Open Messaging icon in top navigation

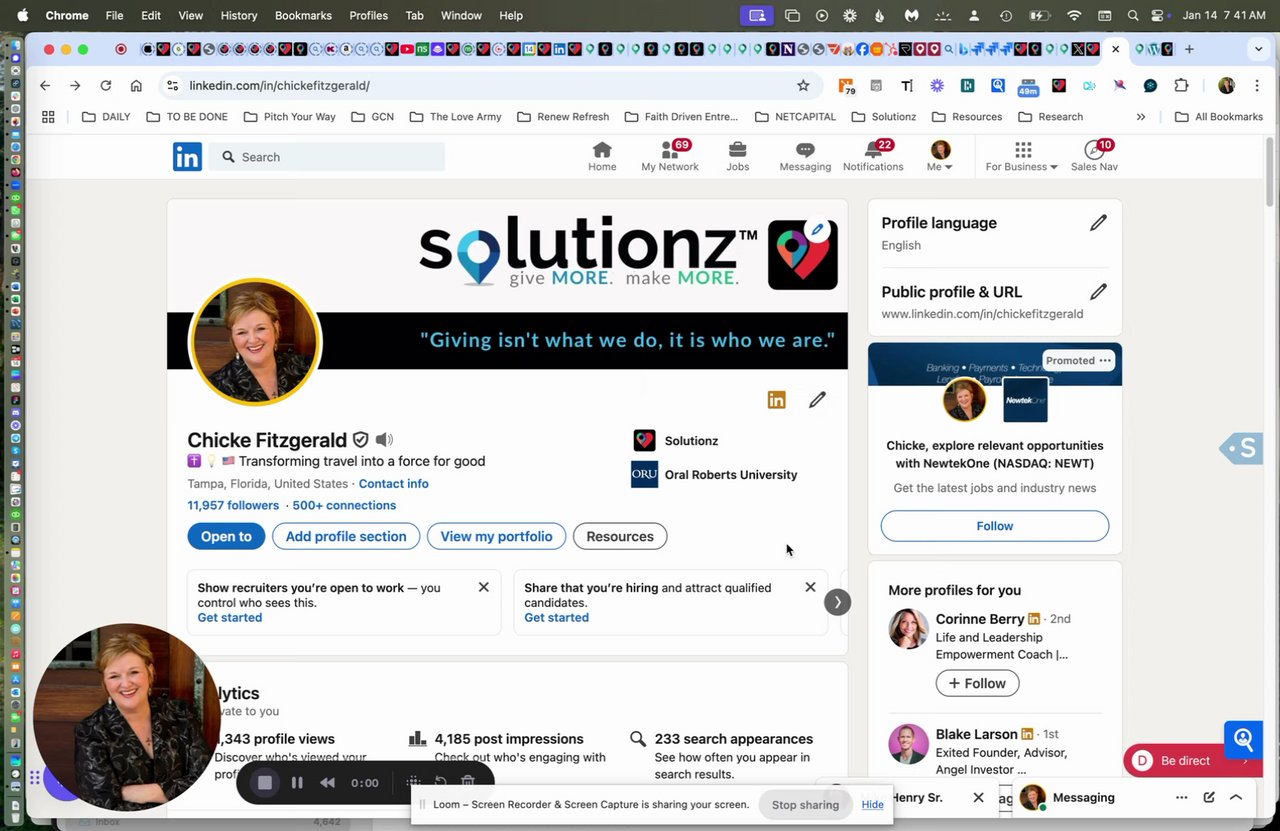[805, 150]
